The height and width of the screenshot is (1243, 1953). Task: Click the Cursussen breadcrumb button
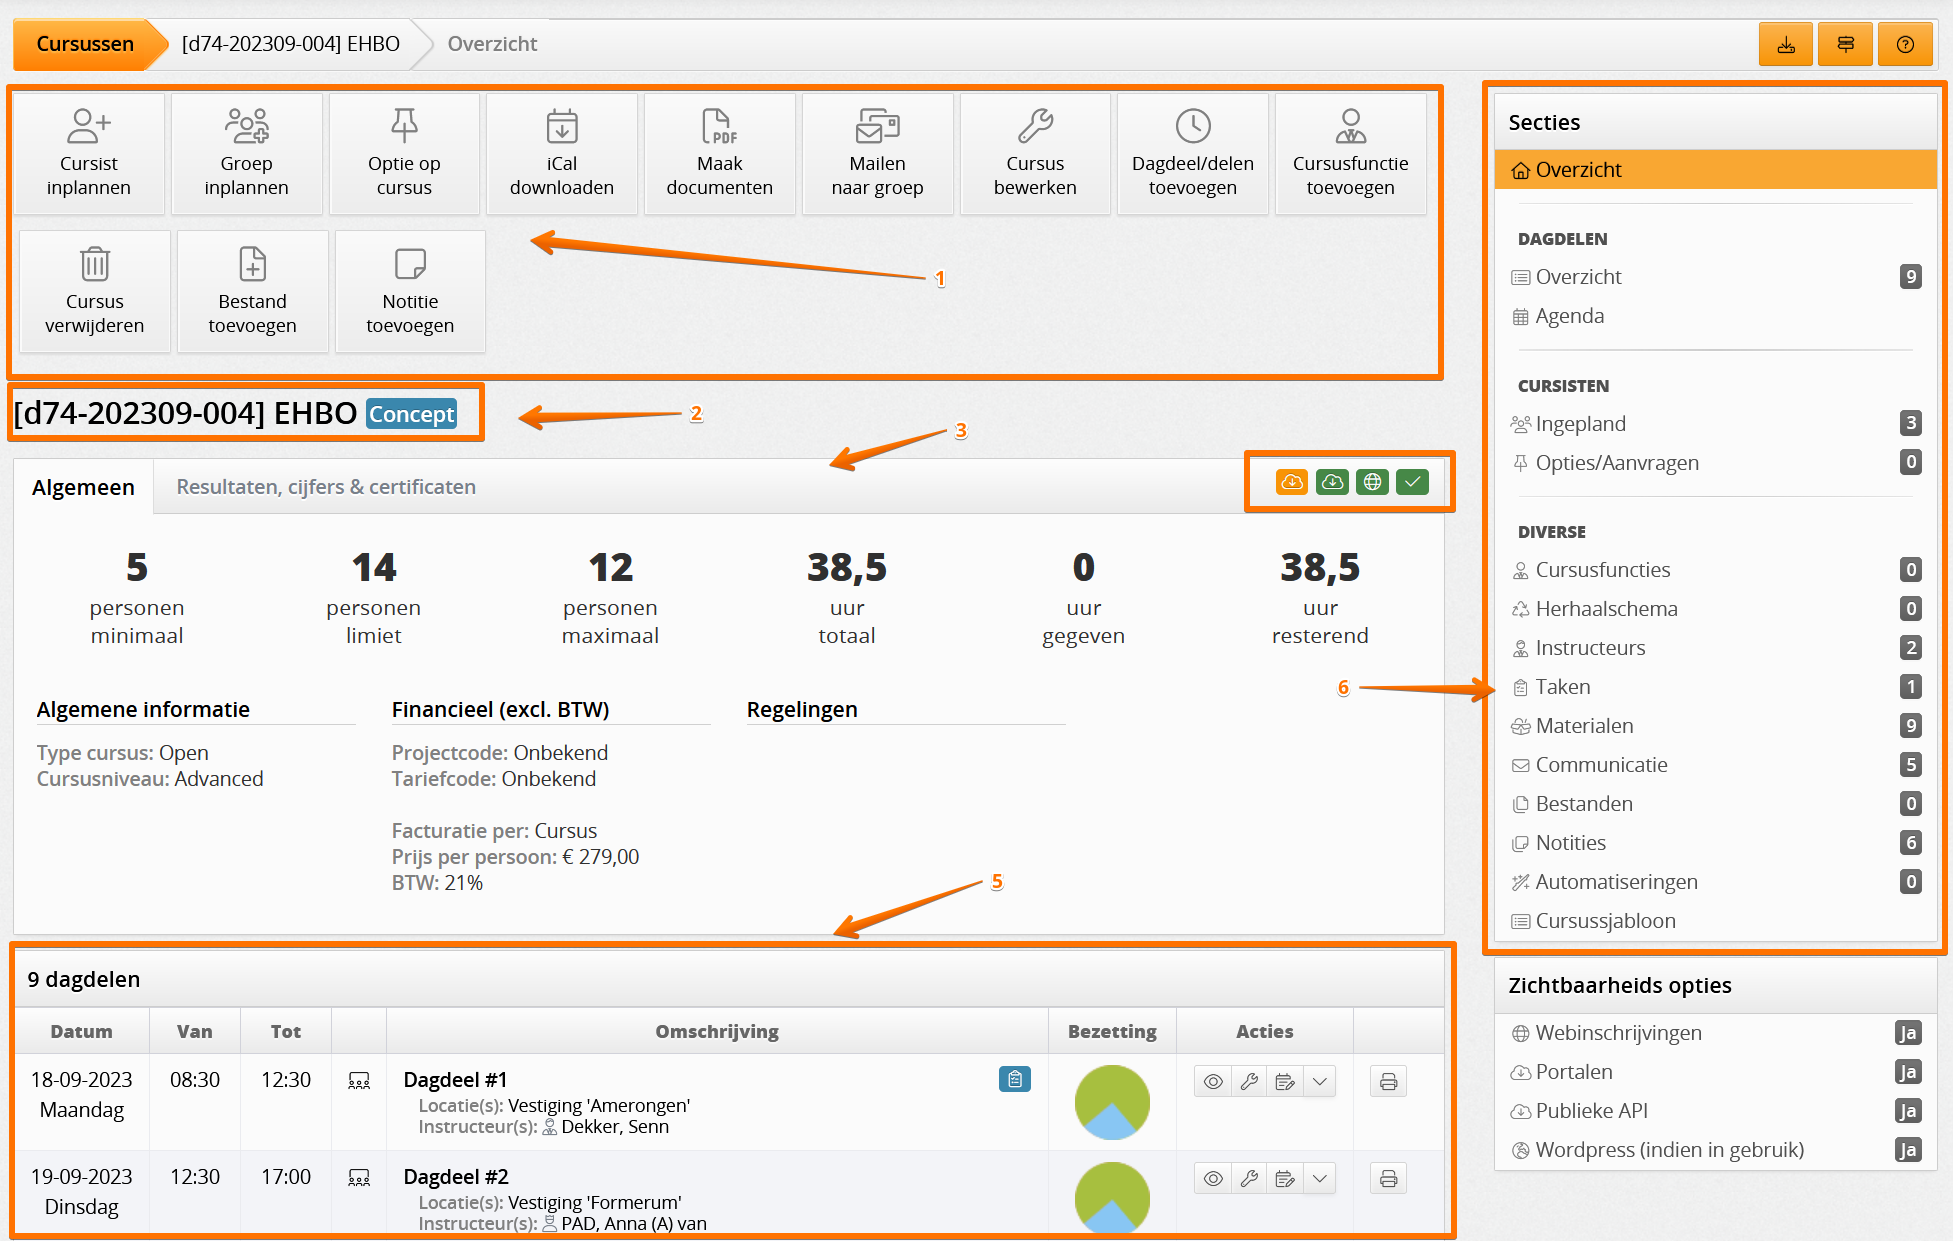(x=85, y=44)
